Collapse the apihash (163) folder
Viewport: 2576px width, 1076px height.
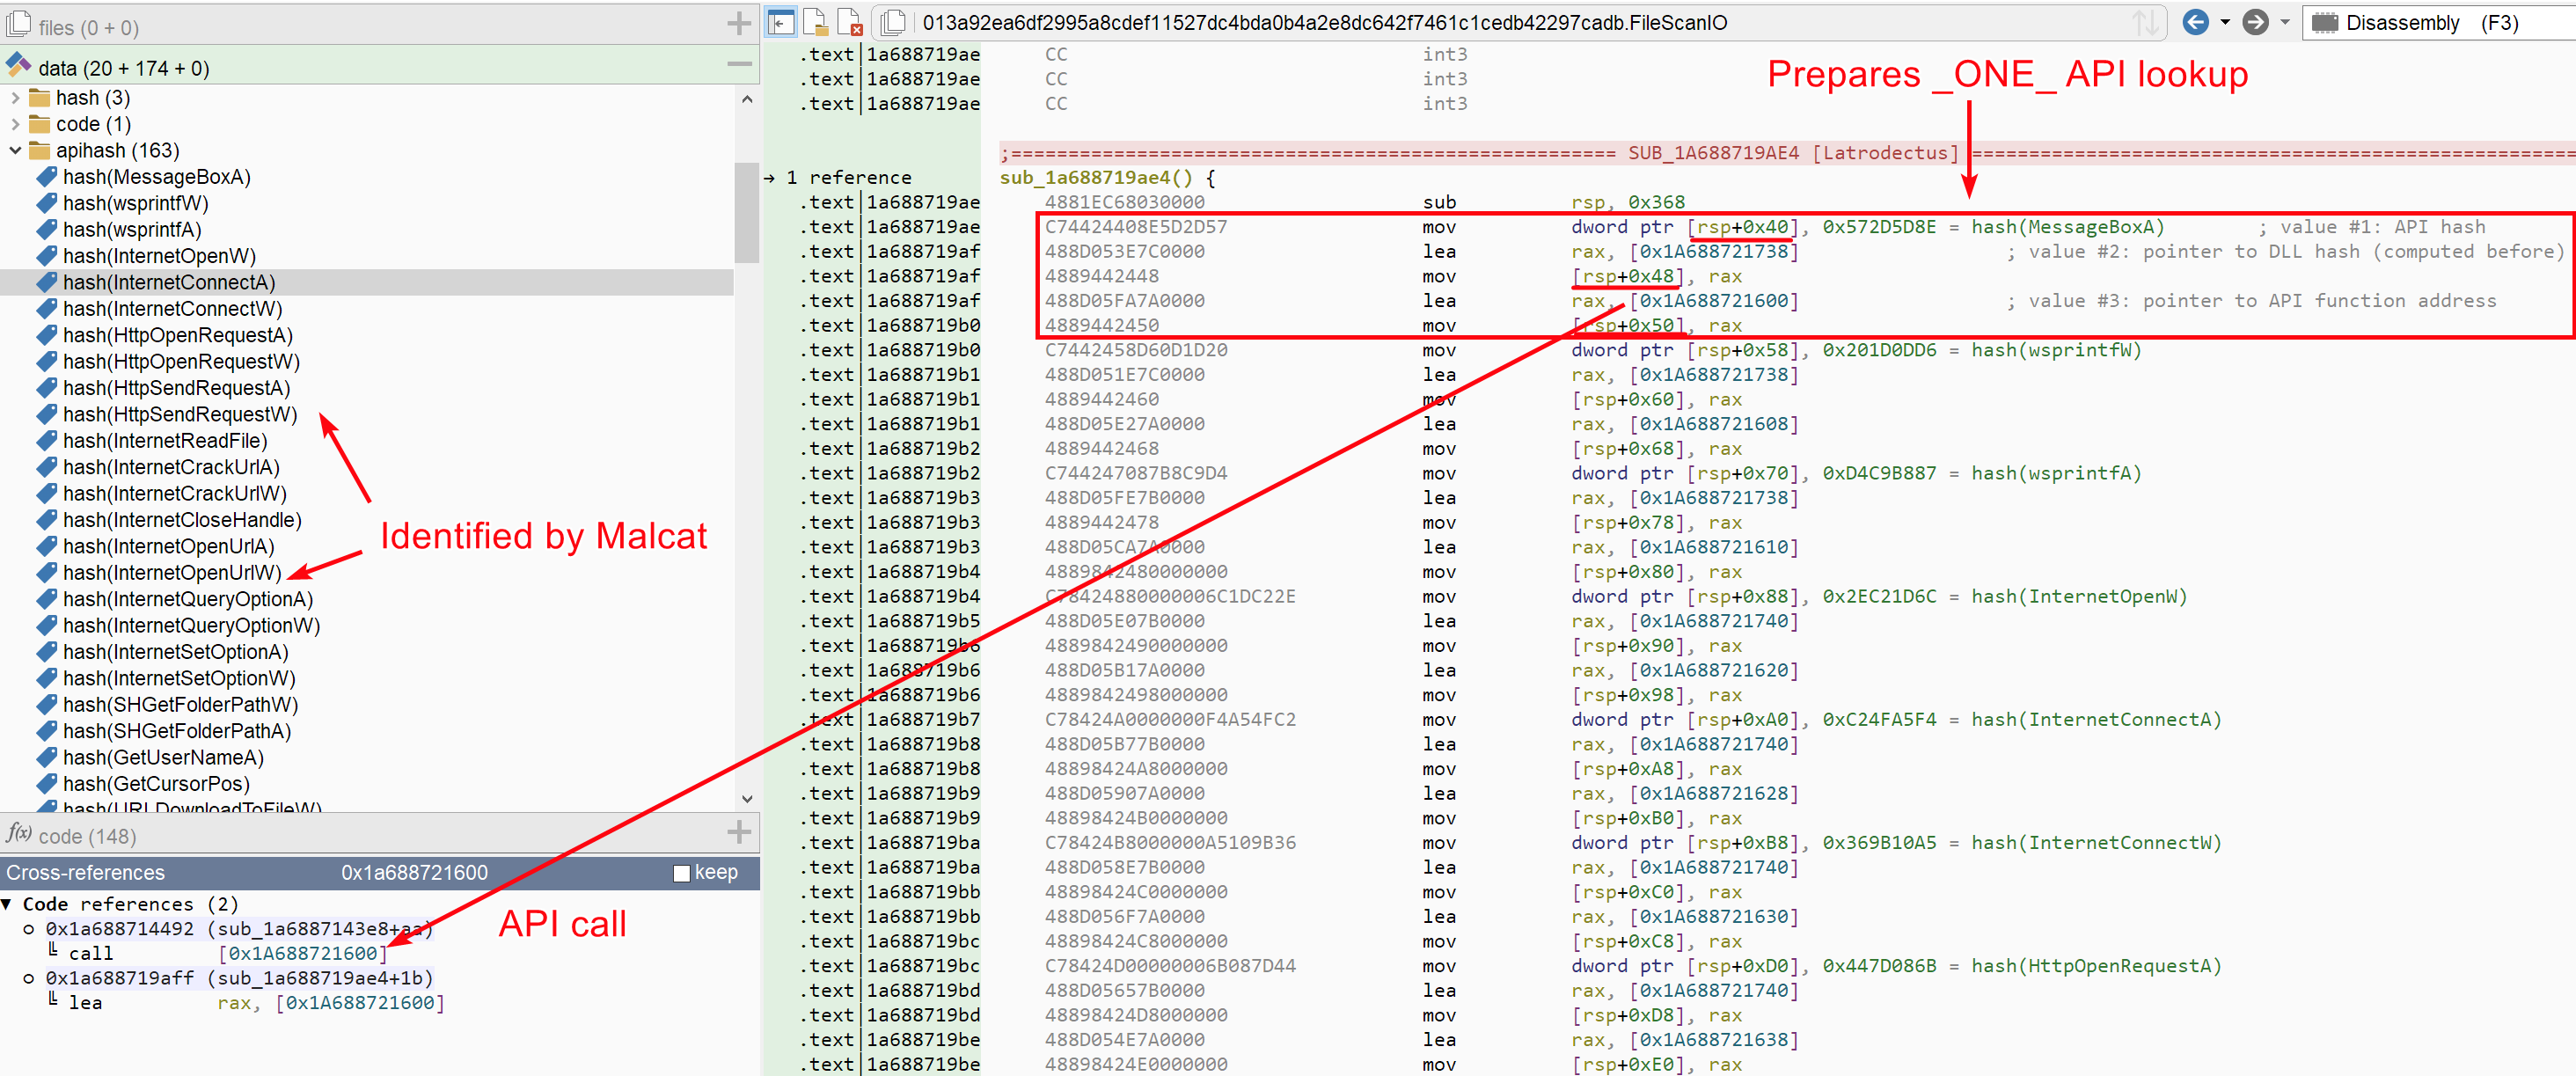coord(15,150)
